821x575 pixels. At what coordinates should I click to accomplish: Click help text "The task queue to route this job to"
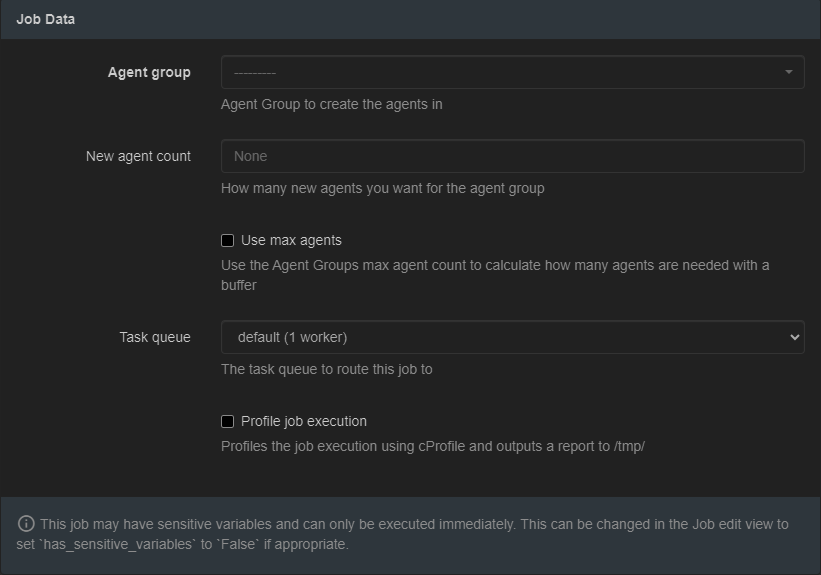click(x=326, y=369)
